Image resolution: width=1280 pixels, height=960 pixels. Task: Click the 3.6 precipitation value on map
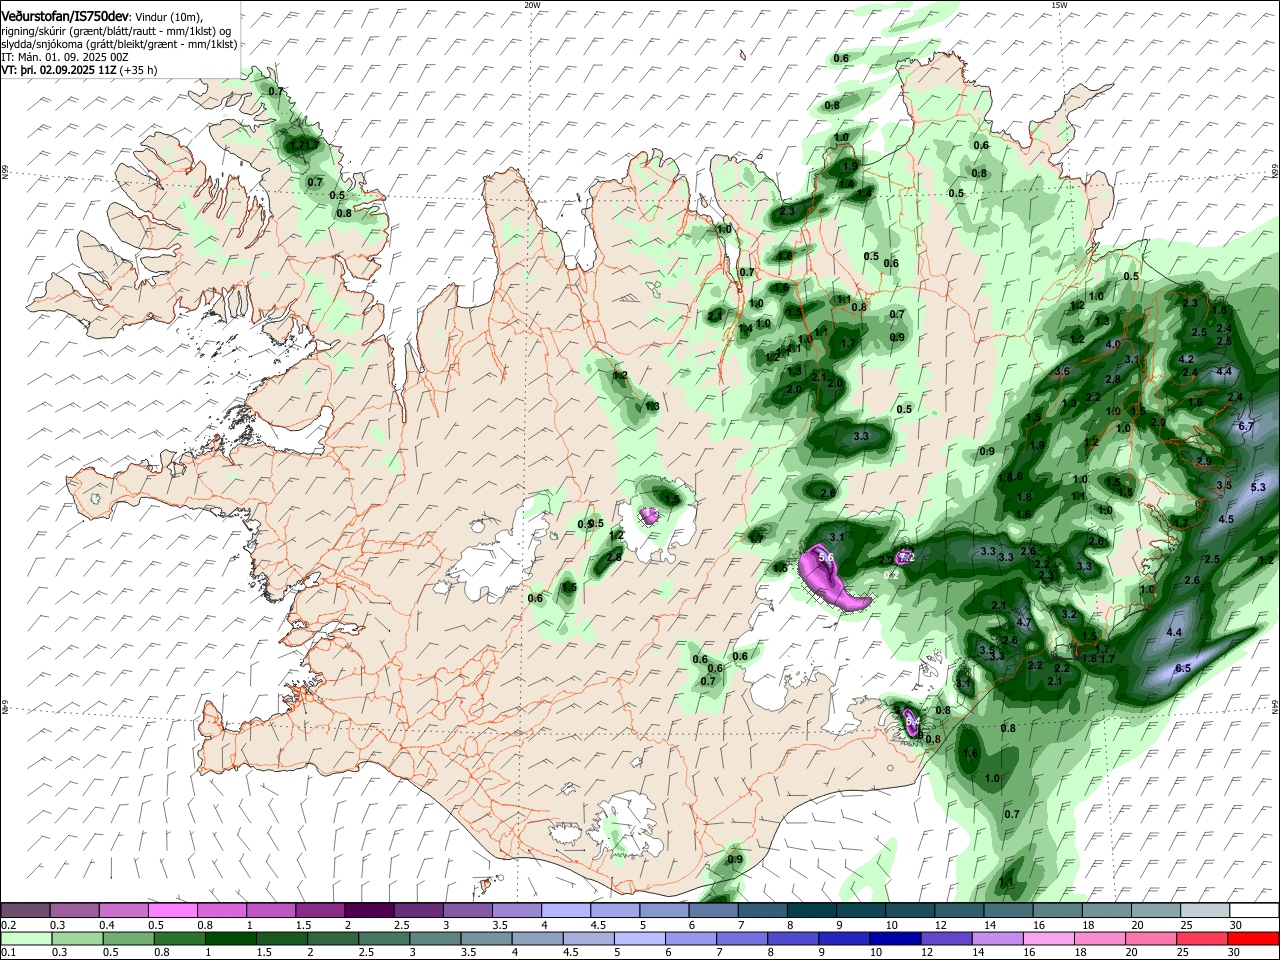click(x=1062, y=371)
